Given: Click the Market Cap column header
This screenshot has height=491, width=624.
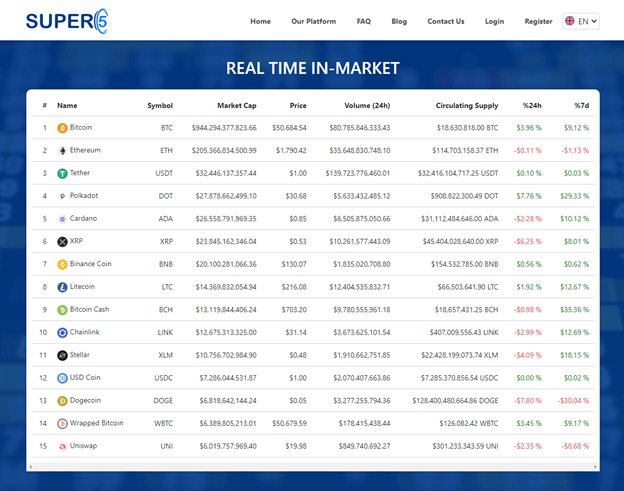Looking at the screenshot, I should point(237,105).
